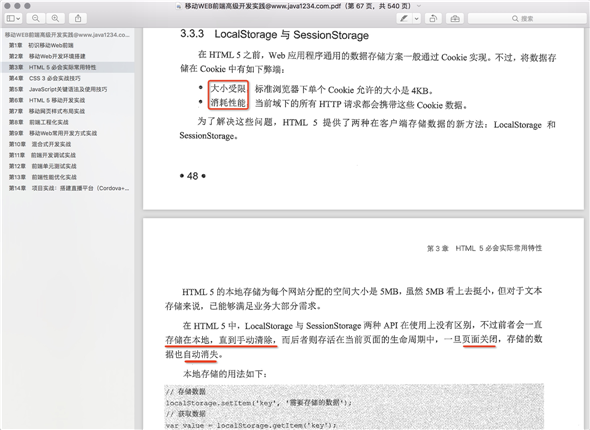Select 第4章 CSS 3 必会实战技巧
The image size is (590, 430).
[x=45, y=78]
